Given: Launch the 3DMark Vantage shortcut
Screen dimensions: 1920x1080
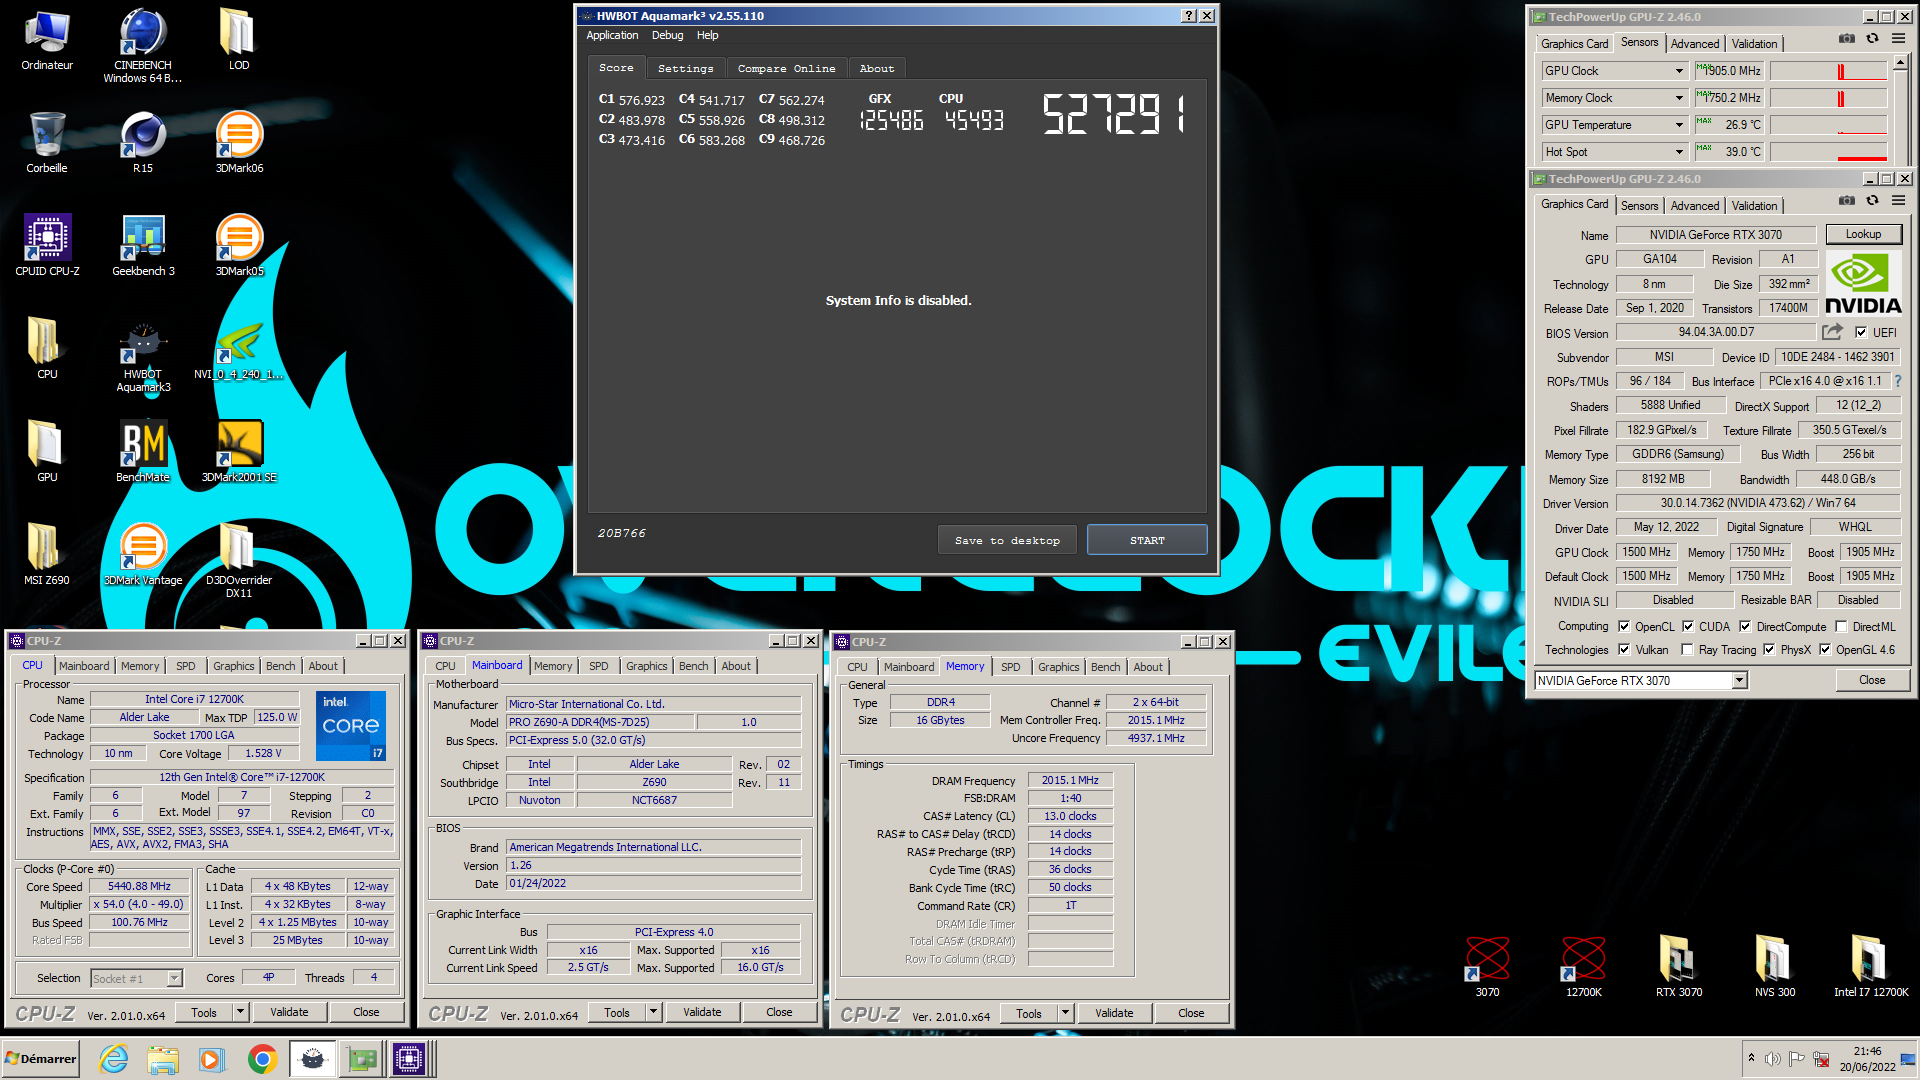Looking at the screenshot, I should (143, 554).
